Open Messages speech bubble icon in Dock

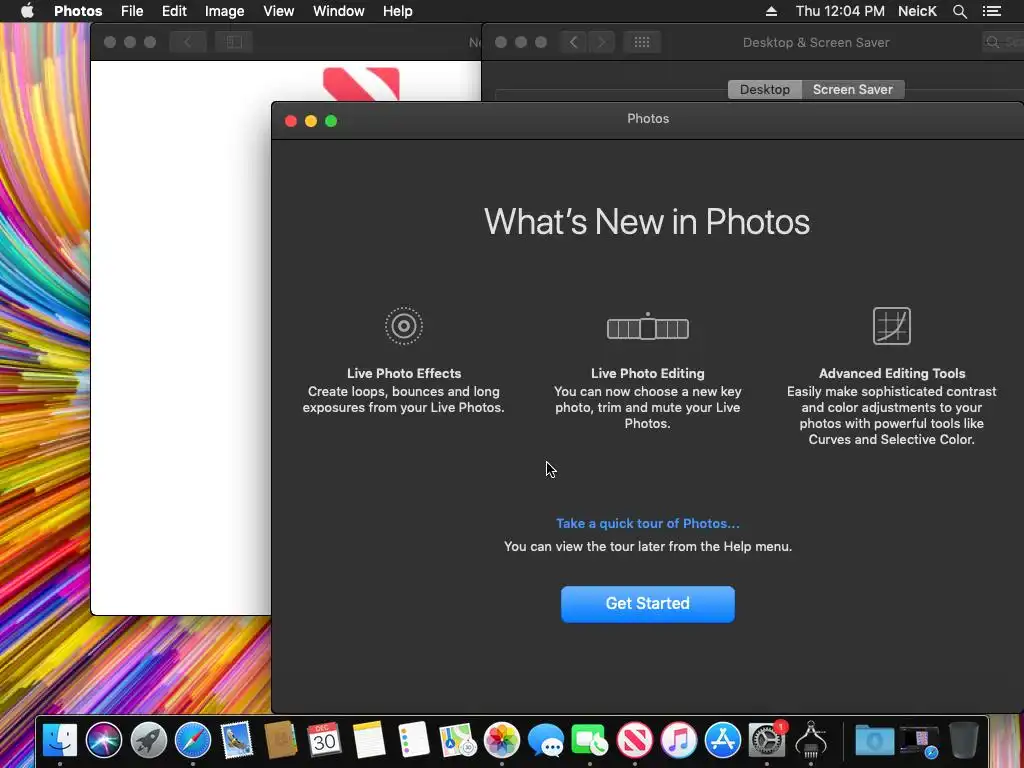coord(546,740)
